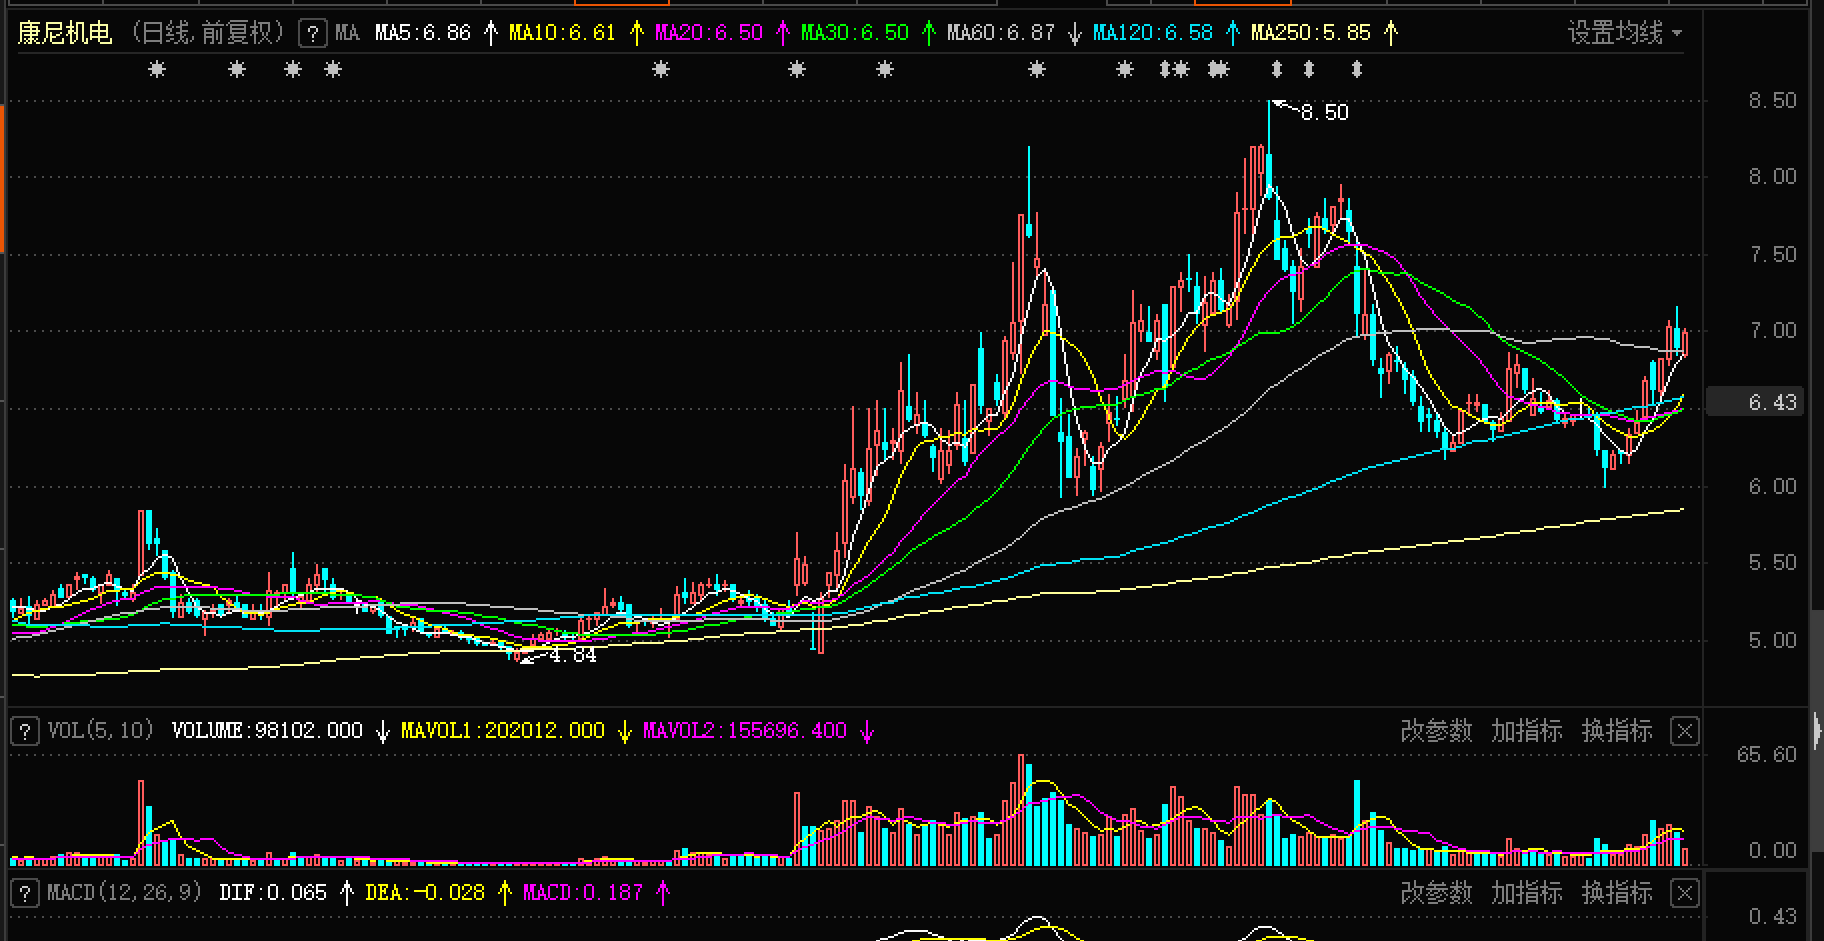Click the MA250:5.85 value
The width and height of the screenshot is (1824, 941).
(1311, 34)
